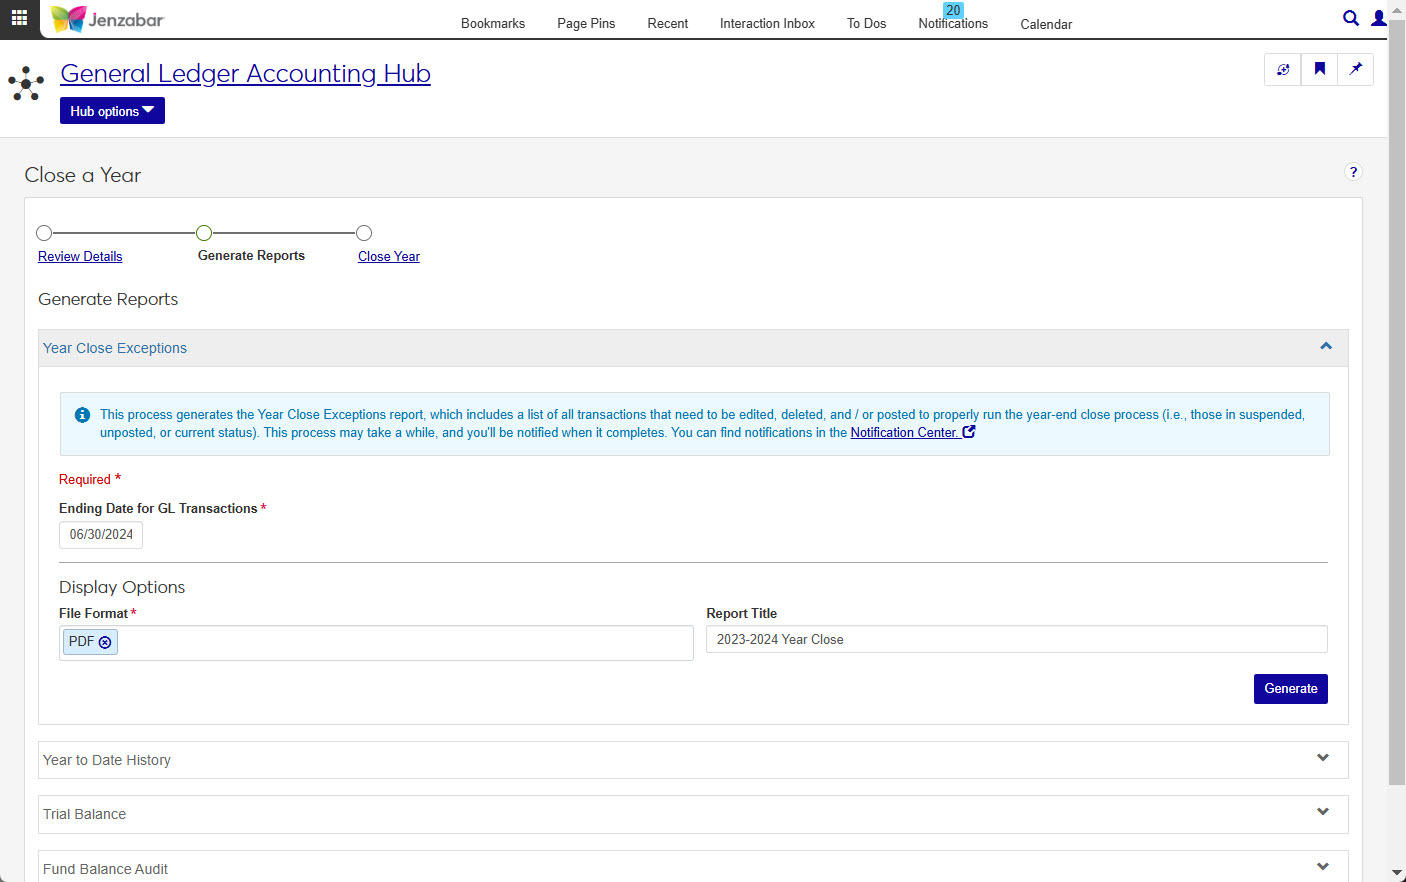Remove the PDF file format tag
Image resolution: width=1406 pixels, height=882 pixels.
105,642
